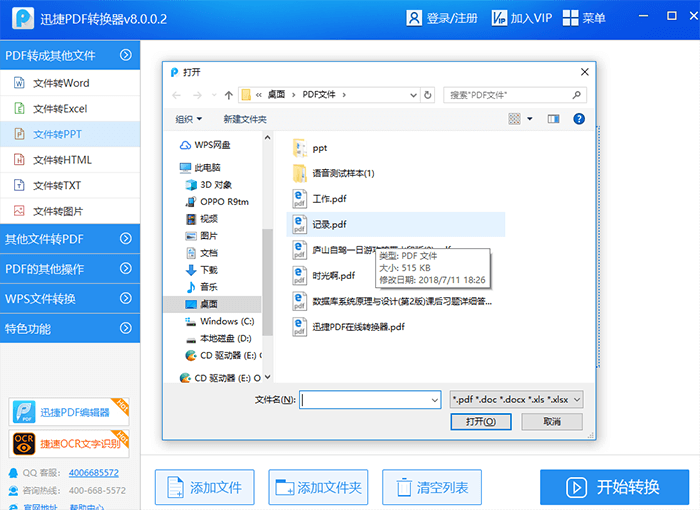Click the navigation tree scrollbar thumb
The width and height of the screenshot is (700, 510).
[x=267, y=282]
